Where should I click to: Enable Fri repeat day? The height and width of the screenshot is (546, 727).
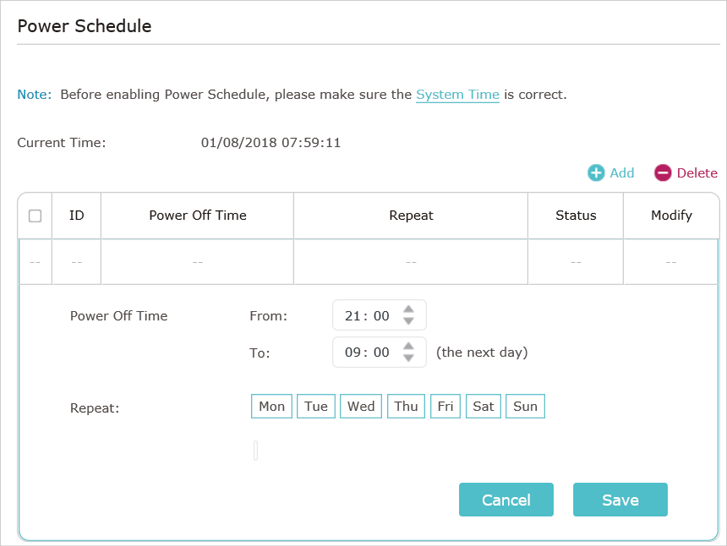pyautogui.click(x=445, y=406)
